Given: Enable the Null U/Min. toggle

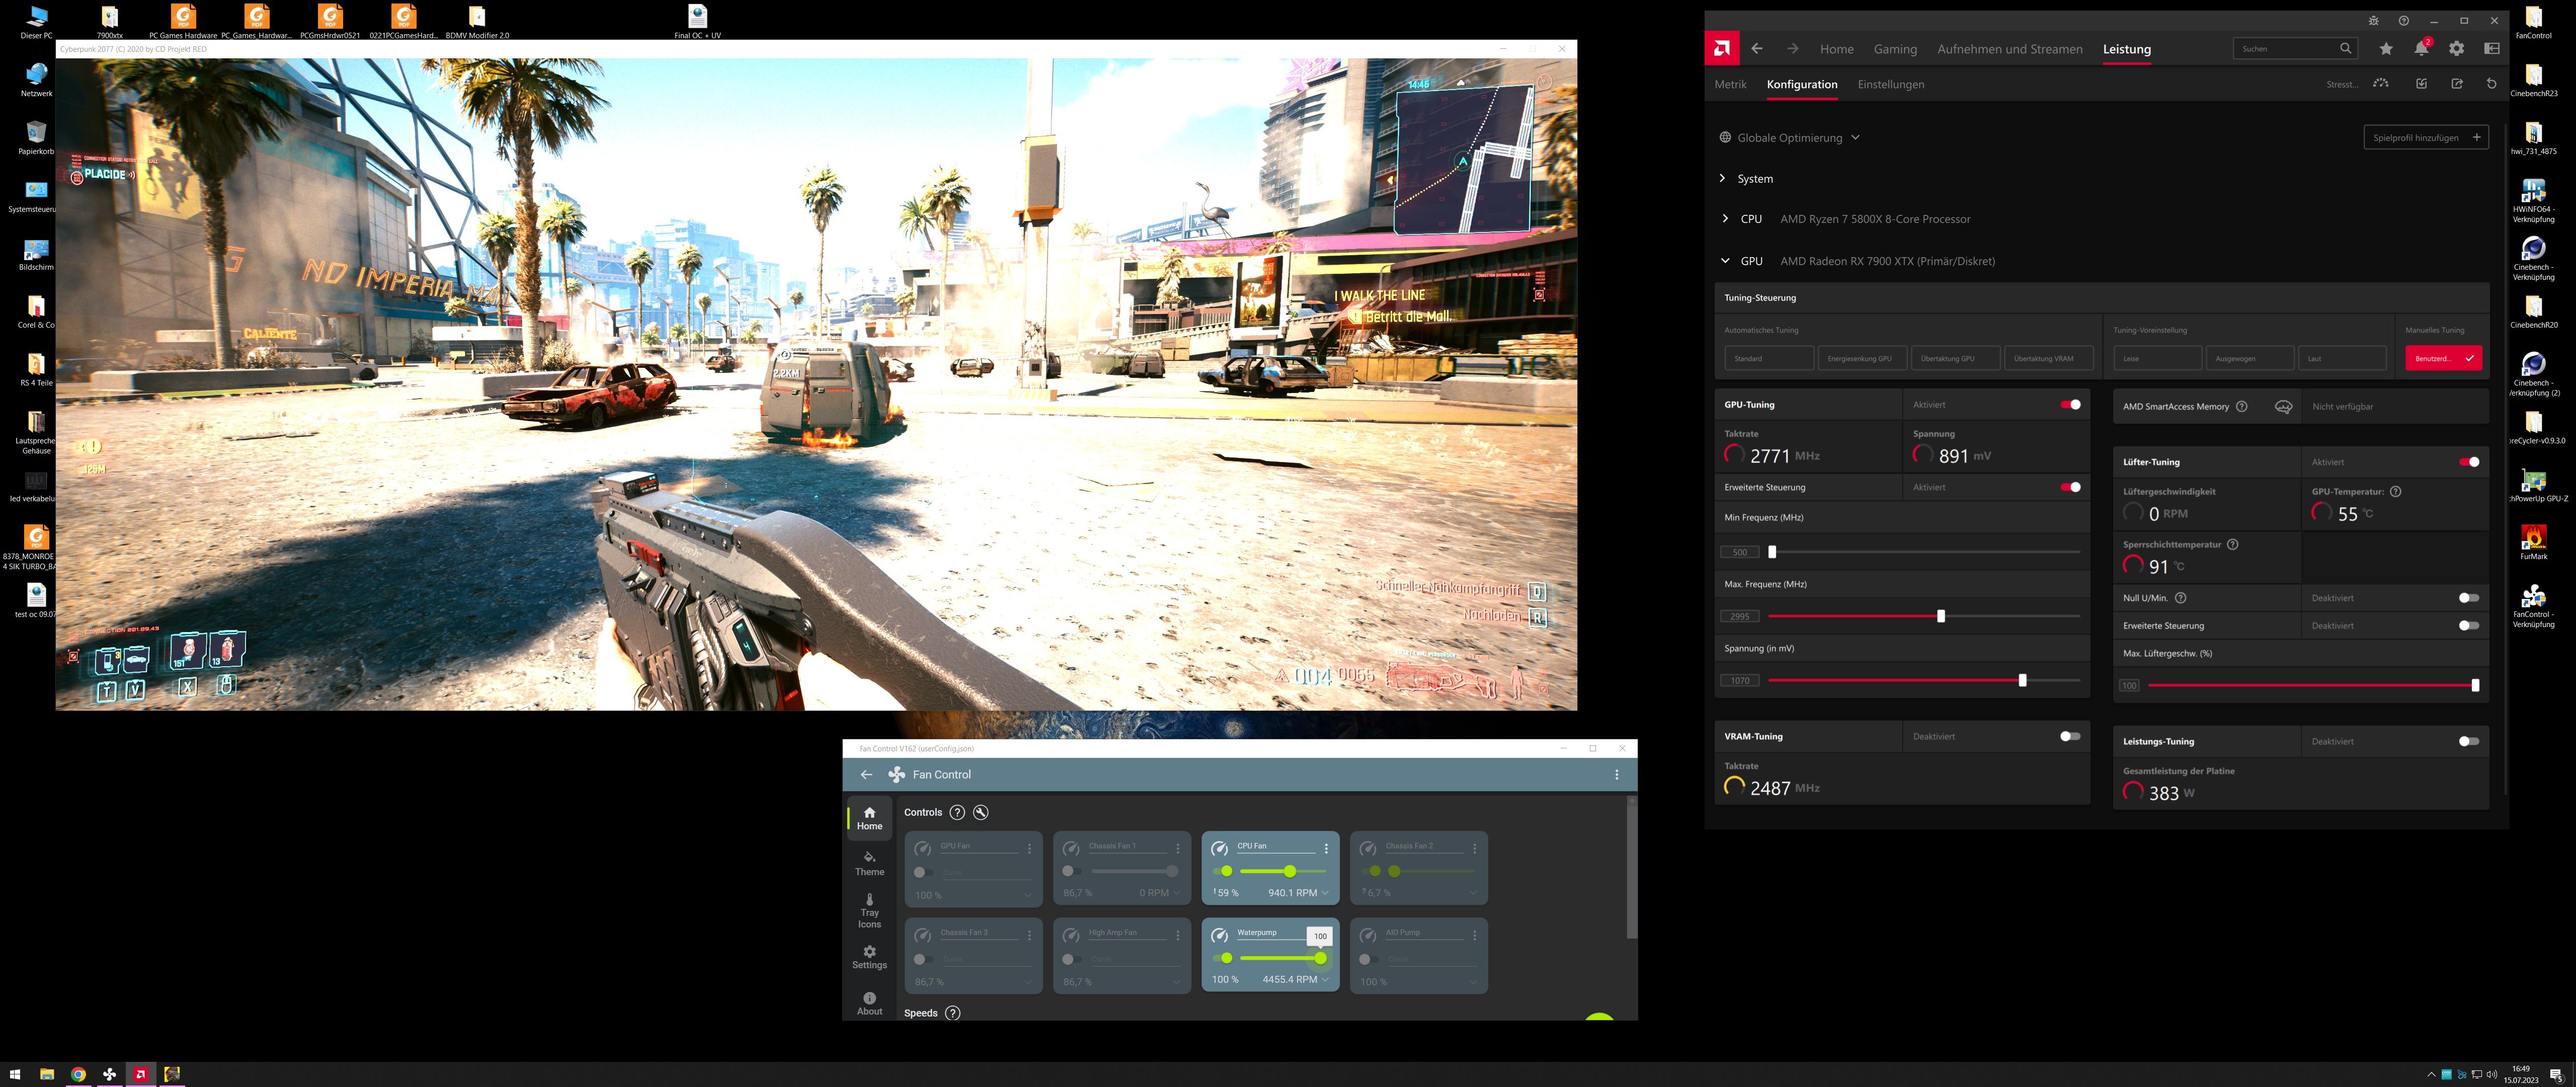Looking at the screenshot, I should 2468,598.
